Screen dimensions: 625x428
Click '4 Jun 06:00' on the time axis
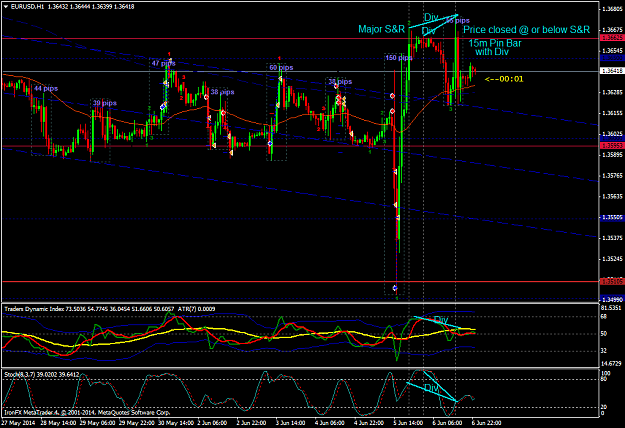coord(330,423)
